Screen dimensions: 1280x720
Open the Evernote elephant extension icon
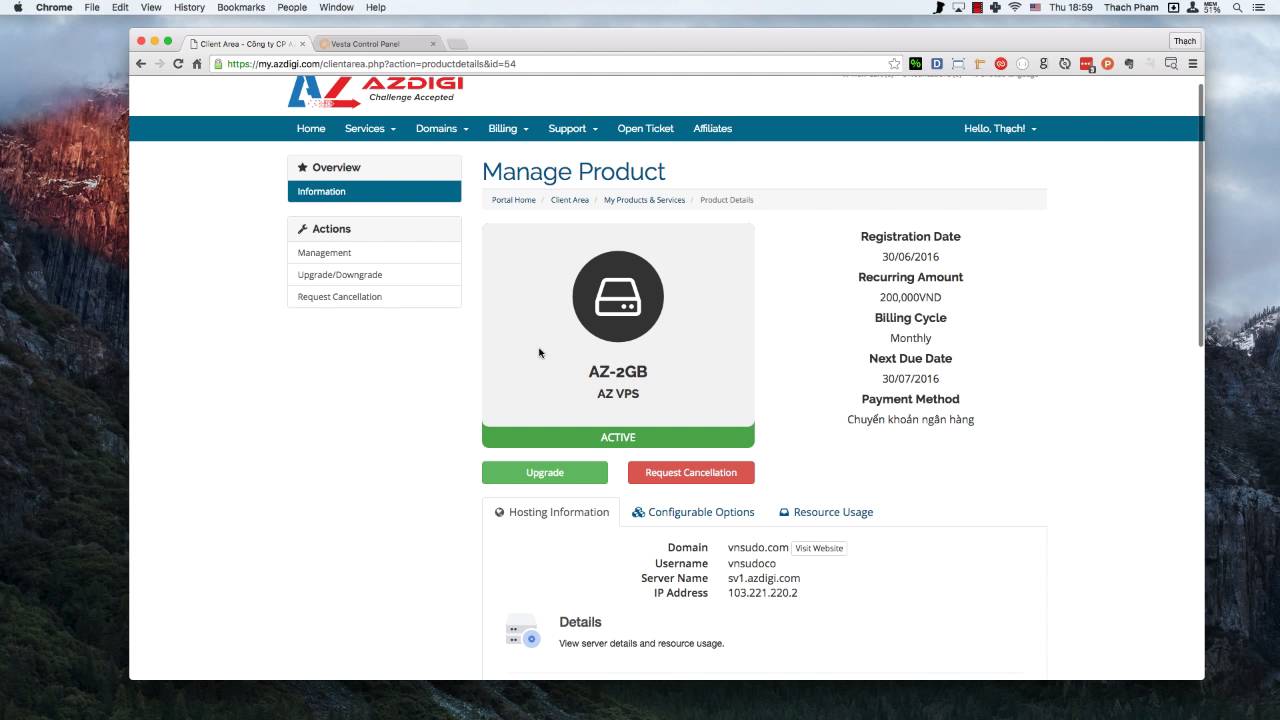(1129, 63)
